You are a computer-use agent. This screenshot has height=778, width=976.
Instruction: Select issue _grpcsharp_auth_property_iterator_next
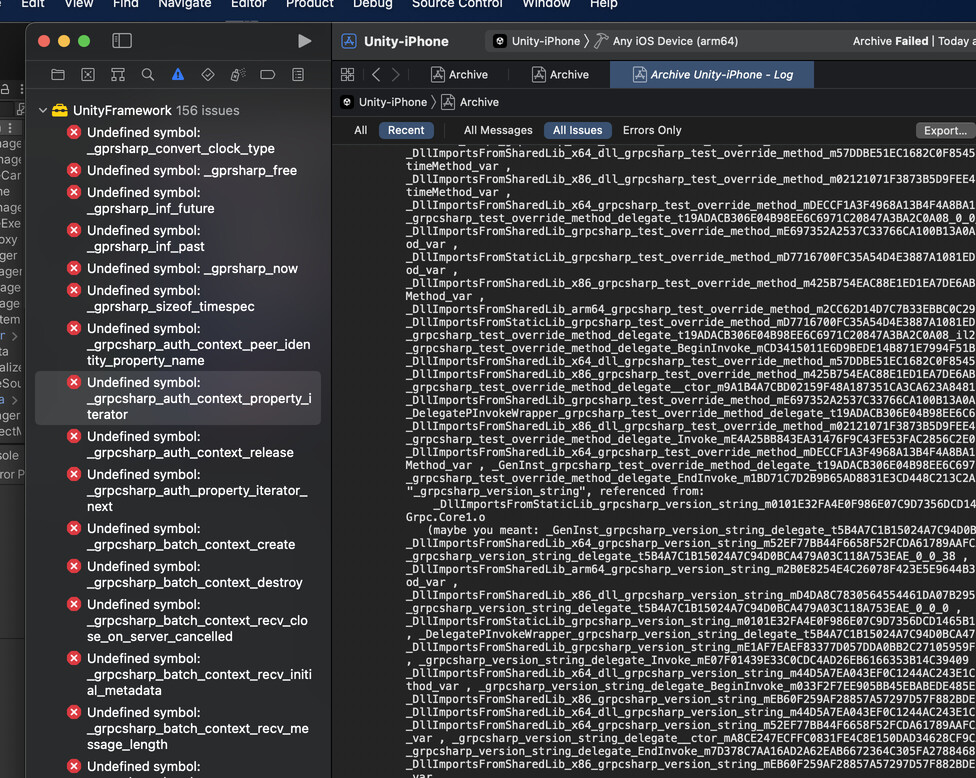click(178, 490)
